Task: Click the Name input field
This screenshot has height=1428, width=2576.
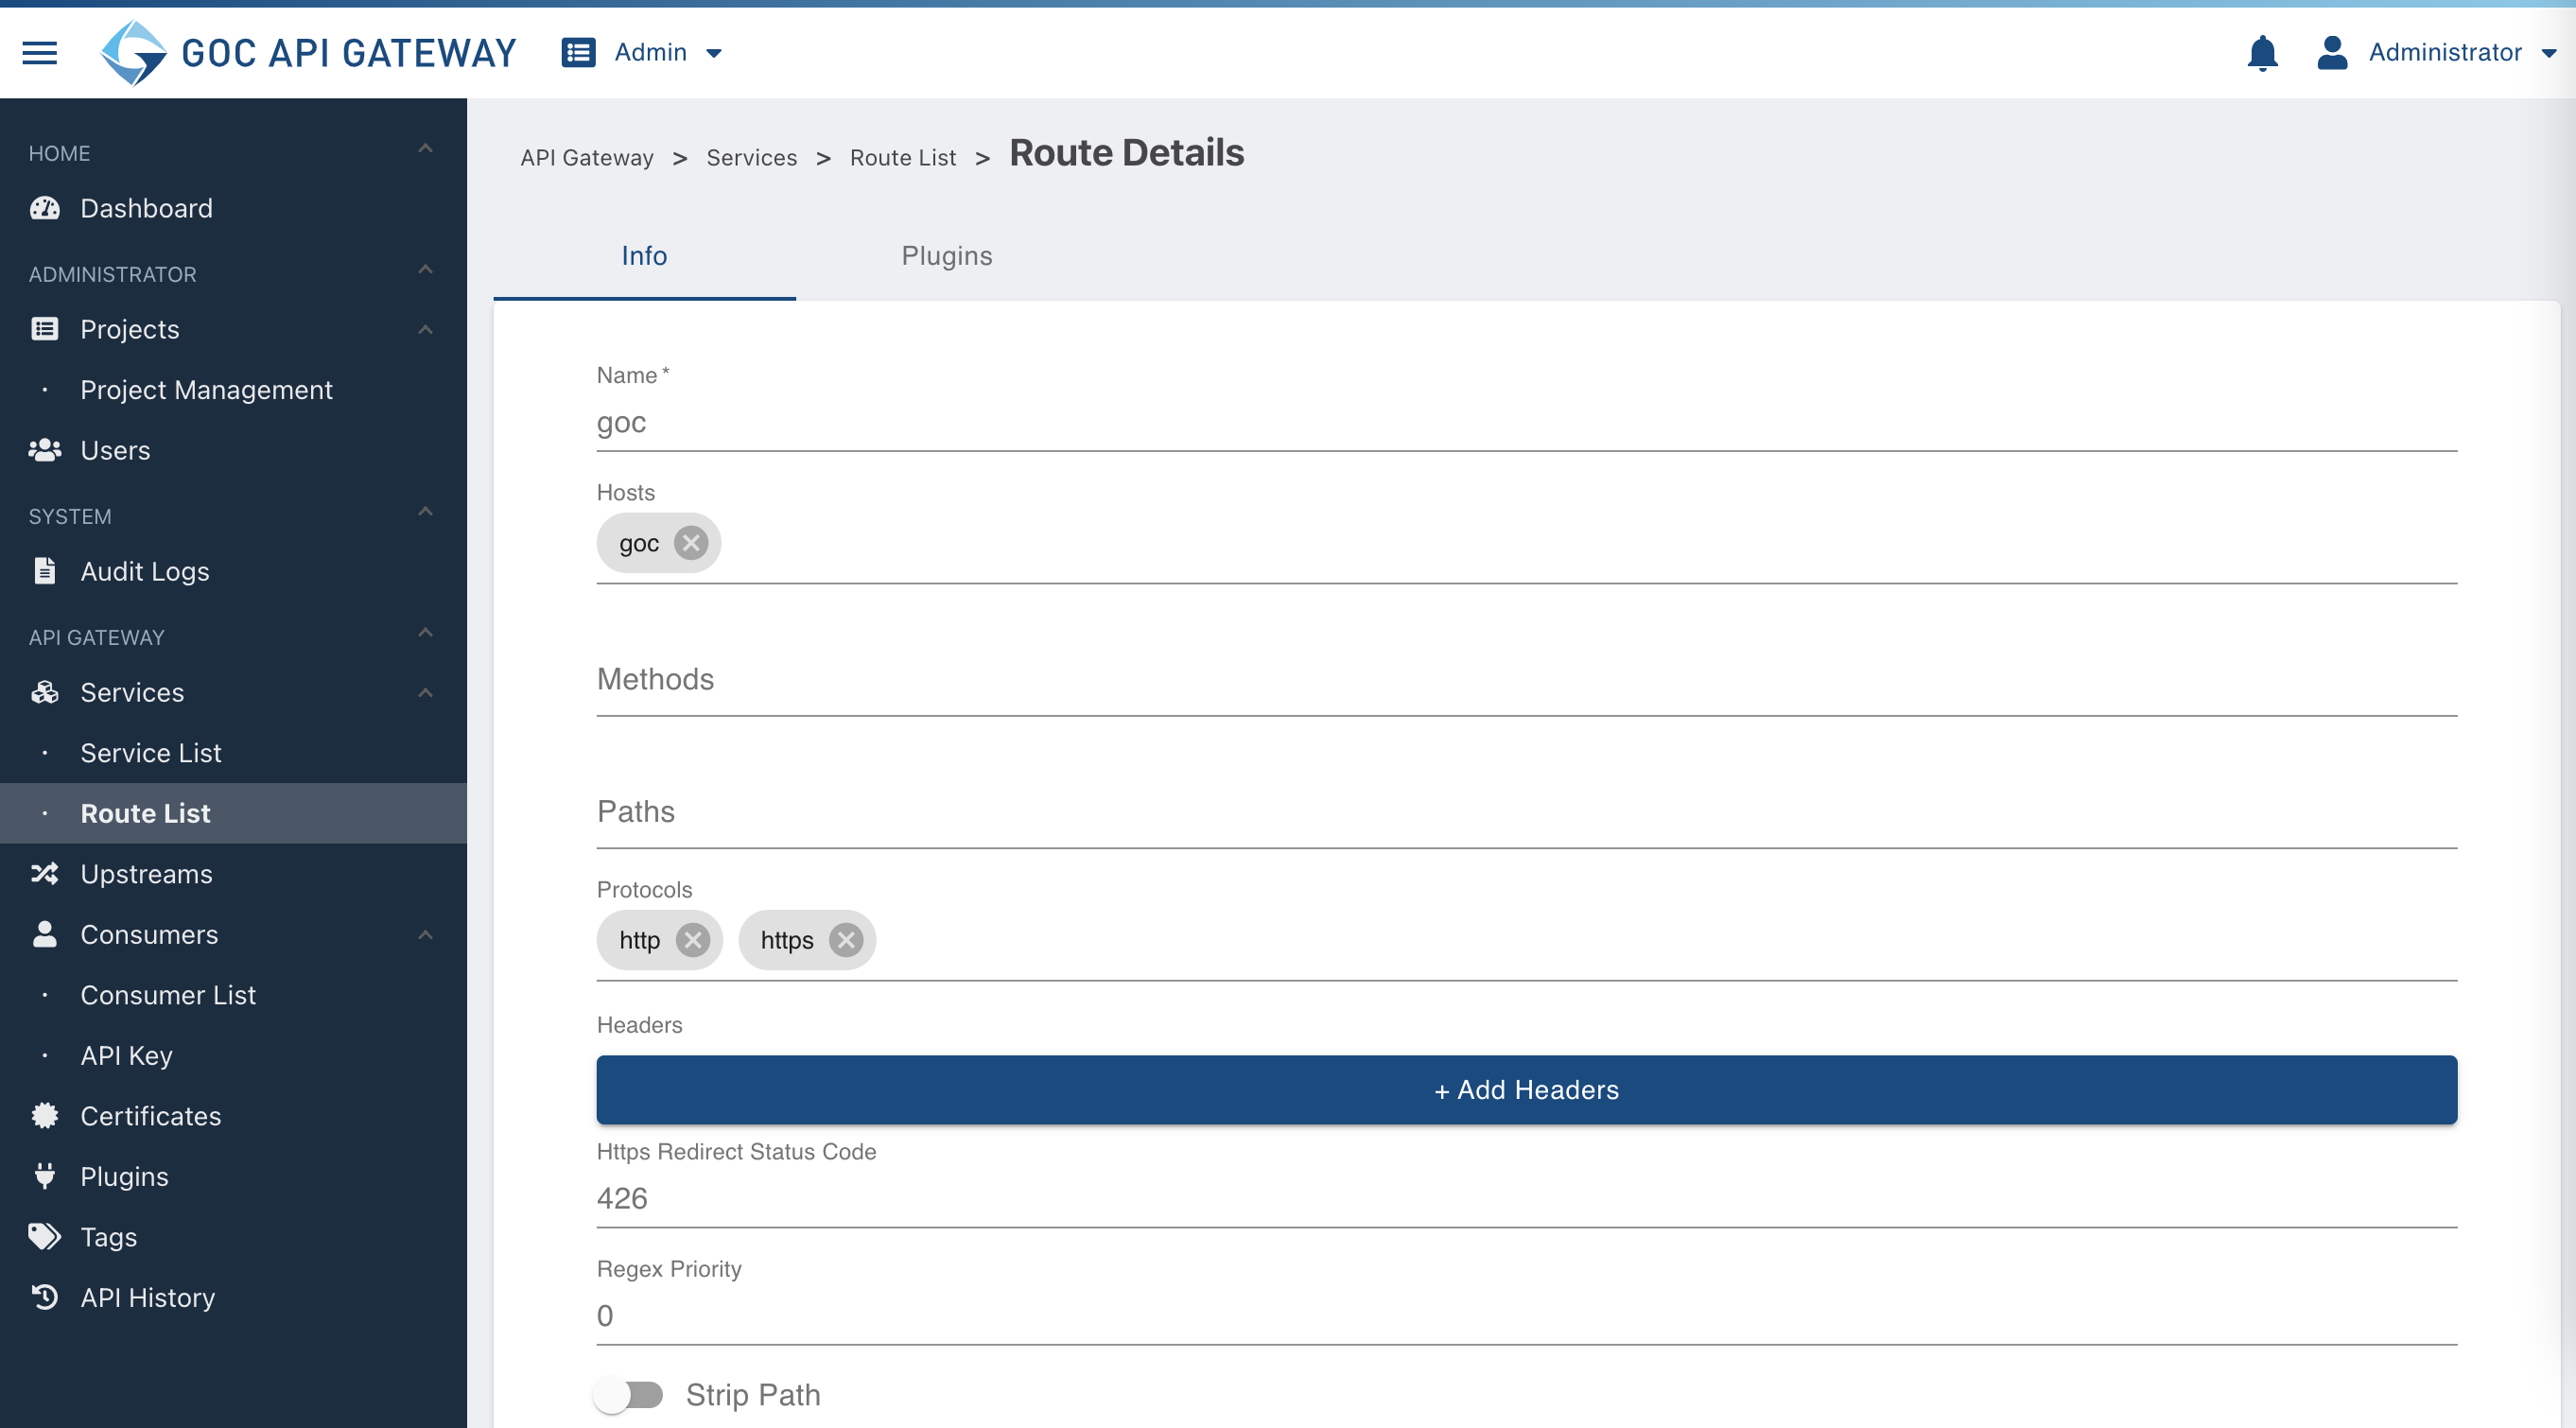Action: click(x=1526, y=423)
